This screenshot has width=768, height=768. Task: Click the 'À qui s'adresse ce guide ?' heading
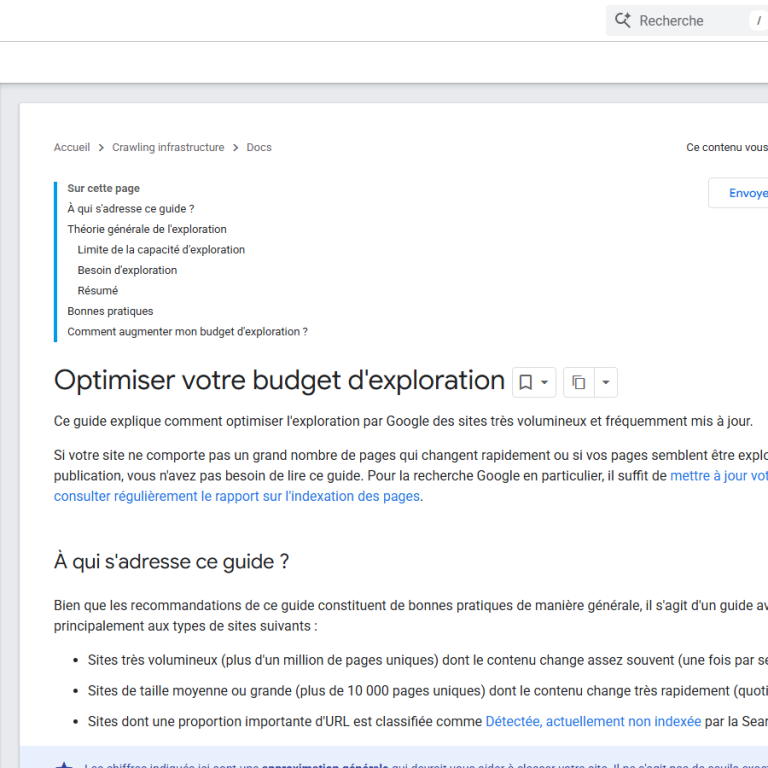[x=171, y=562]
